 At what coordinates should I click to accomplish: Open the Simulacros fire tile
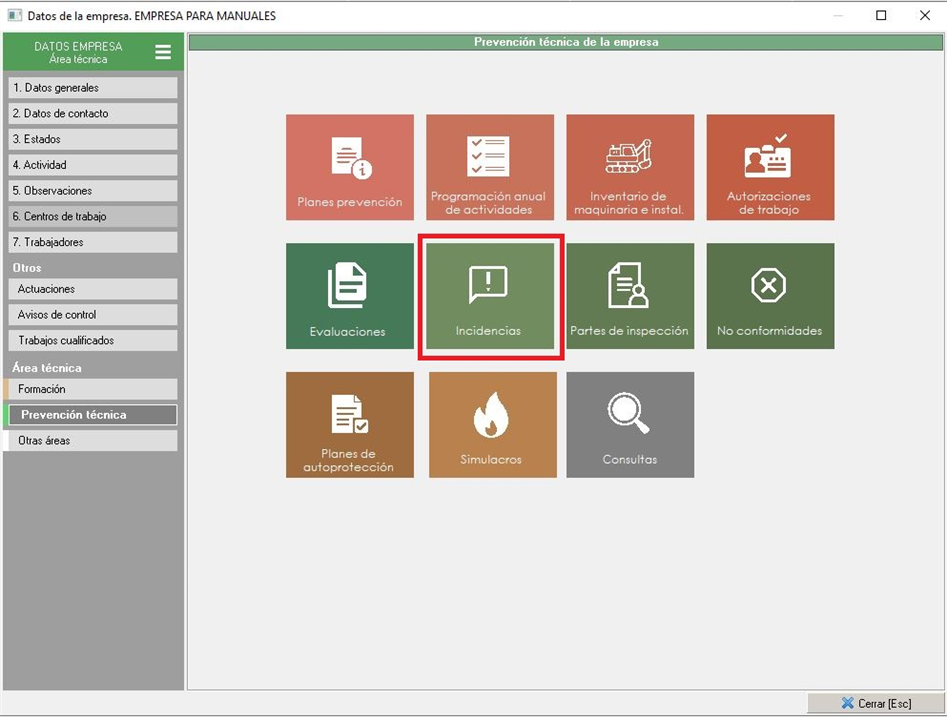click(x=489, y=425)
